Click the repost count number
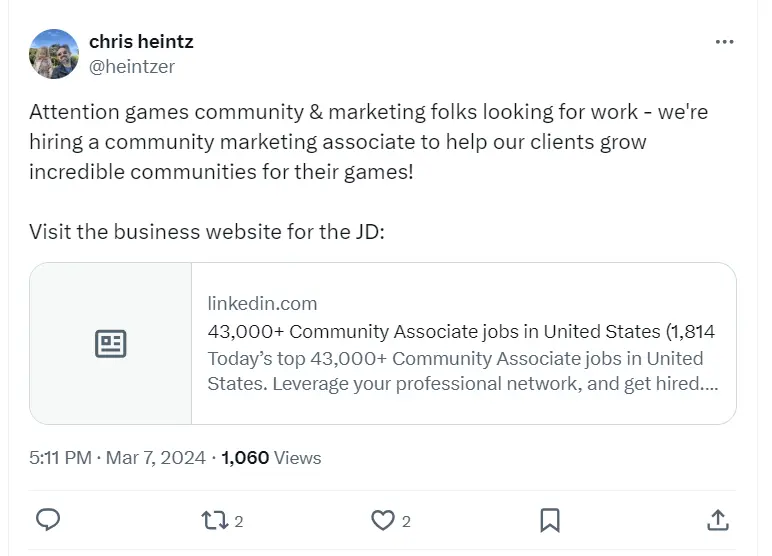Screen dimensions: 772x556 [239, 521]
